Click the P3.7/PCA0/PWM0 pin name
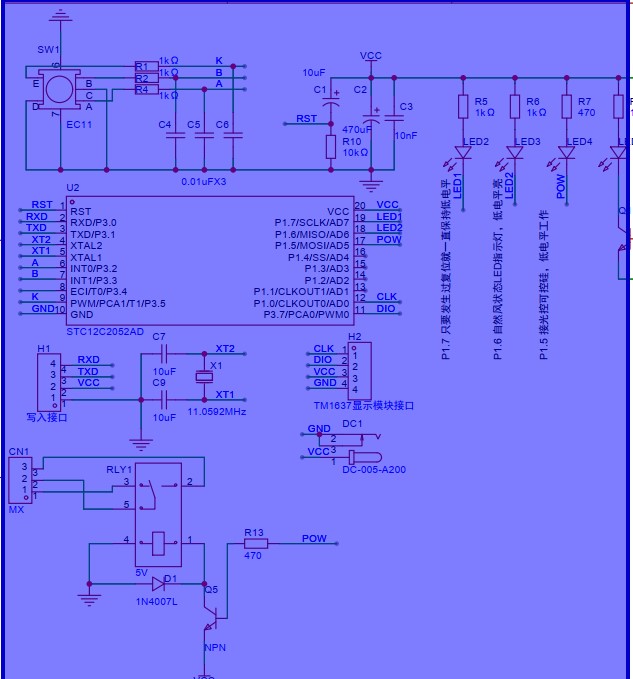This screenshot has height=679, width=633. click(x=306, y=314)
